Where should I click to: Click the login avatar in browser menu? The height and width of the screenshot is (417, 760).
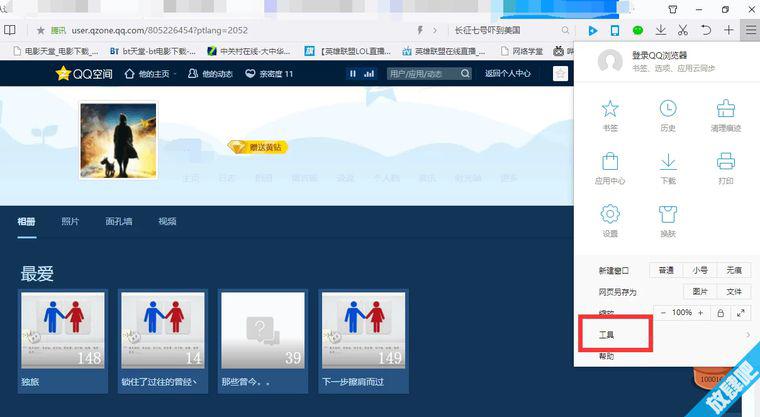(610, 61)
